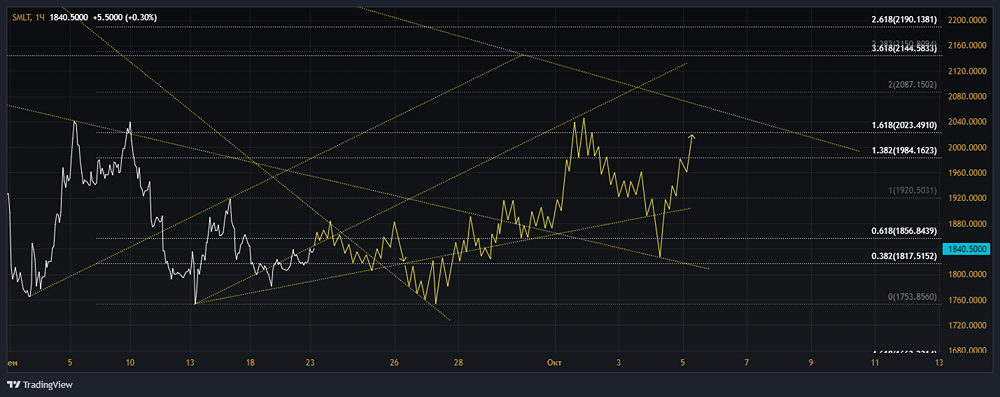The width and height of the screenshot is (1000, 397).
Task: Select the 0.382(1817.5152) Fibonacci label
Action: pyautogui.click(x=904, y=256)
